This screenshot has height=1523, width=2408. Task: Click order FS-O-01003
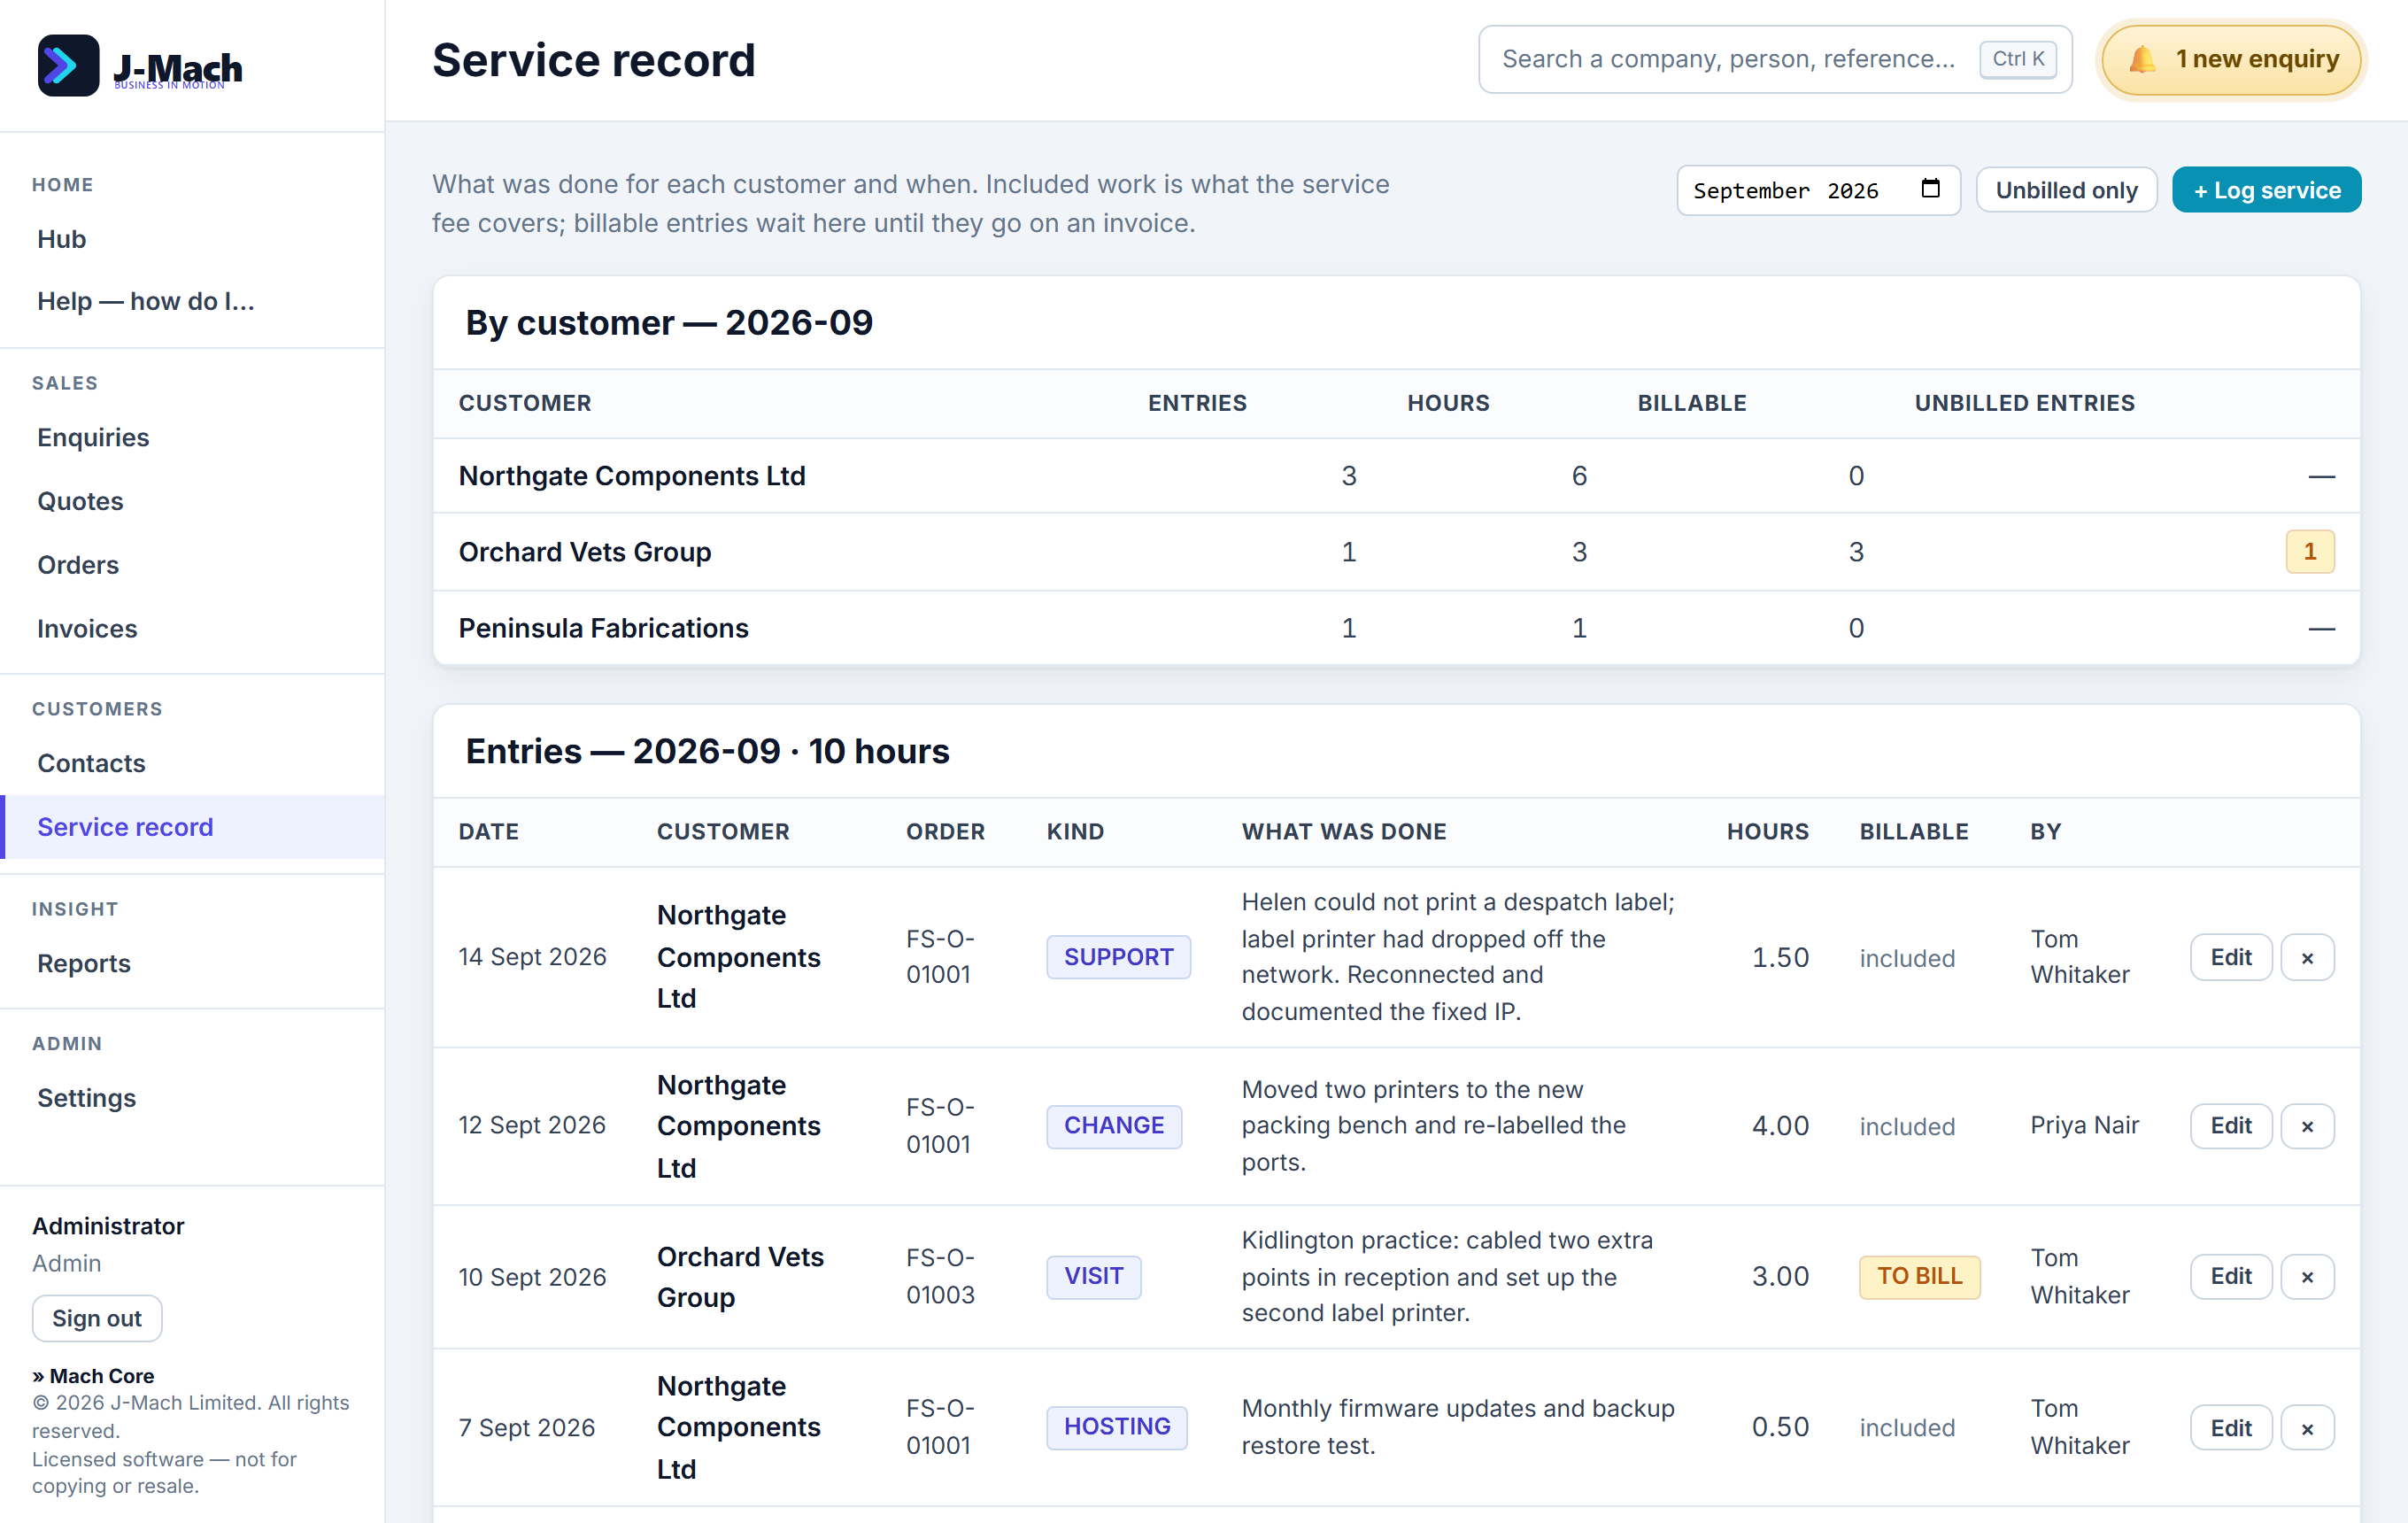click(x=940, y=1277)
